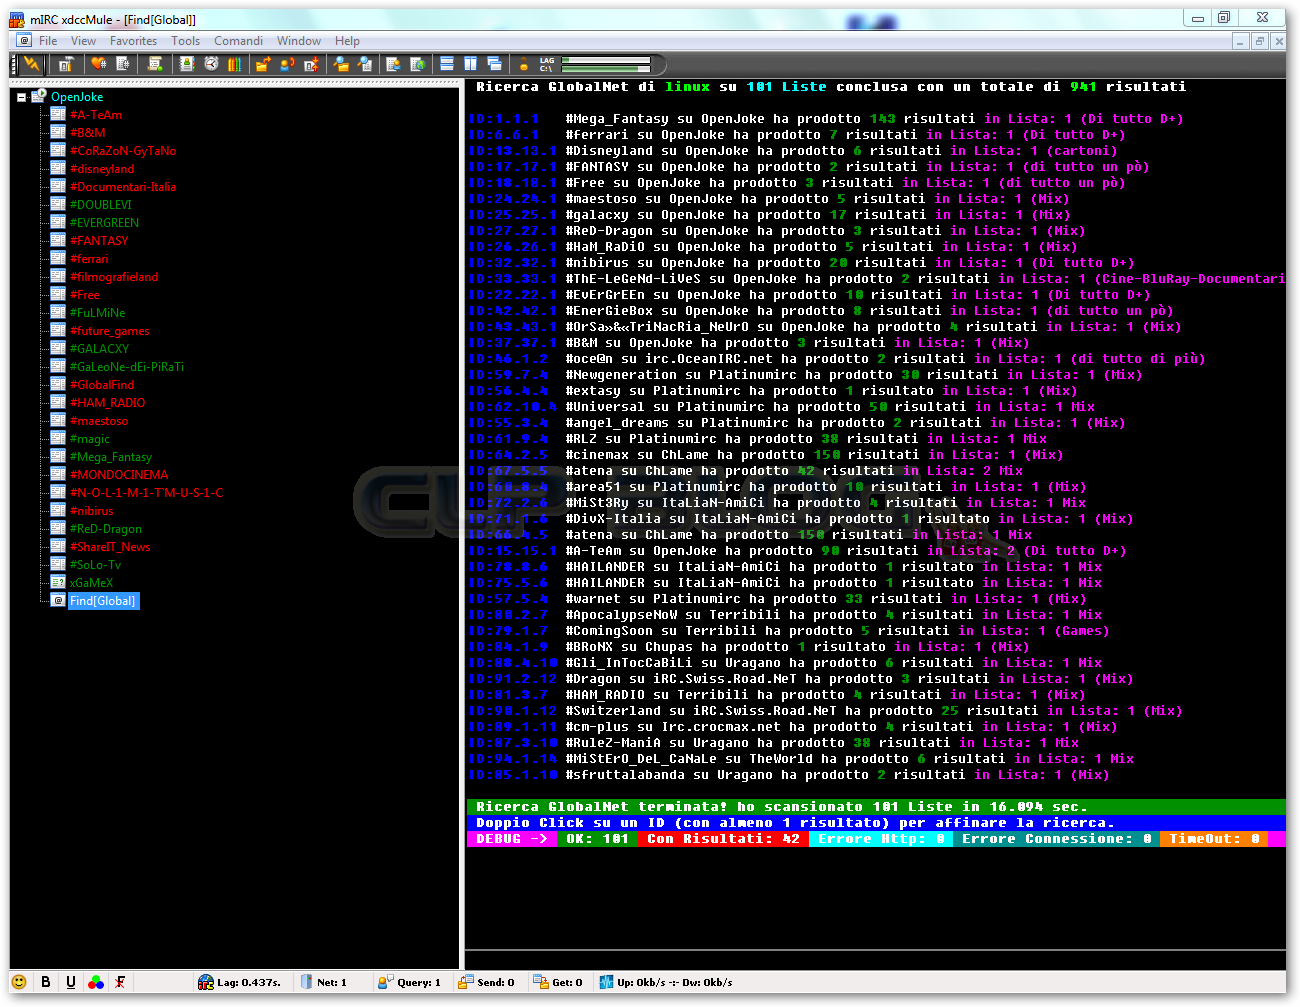
Task: Click the DEBUG status line
Action: tap(875, 839)
